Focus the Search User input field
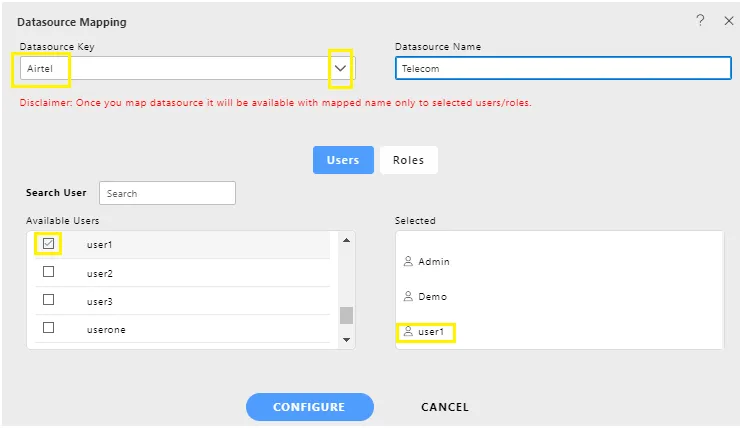The height and width of the screenshot is (428, 742). (167, 193)
